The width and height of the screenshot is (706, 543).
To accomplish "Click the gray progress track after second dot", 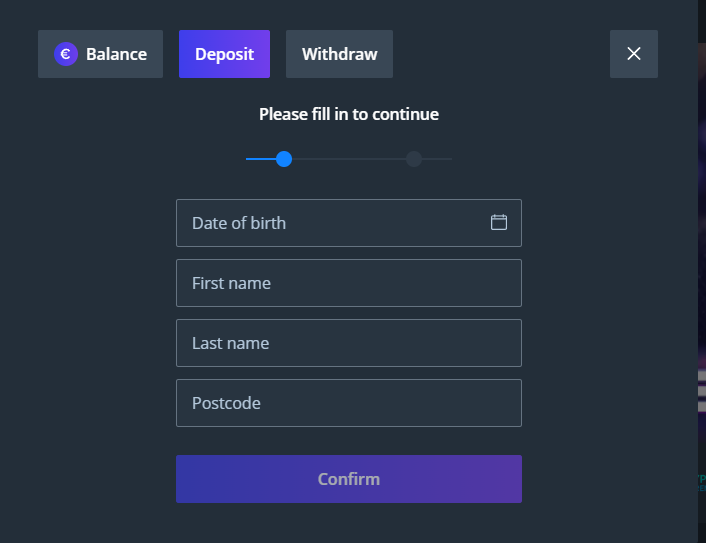I will click(x=439, y=159).
